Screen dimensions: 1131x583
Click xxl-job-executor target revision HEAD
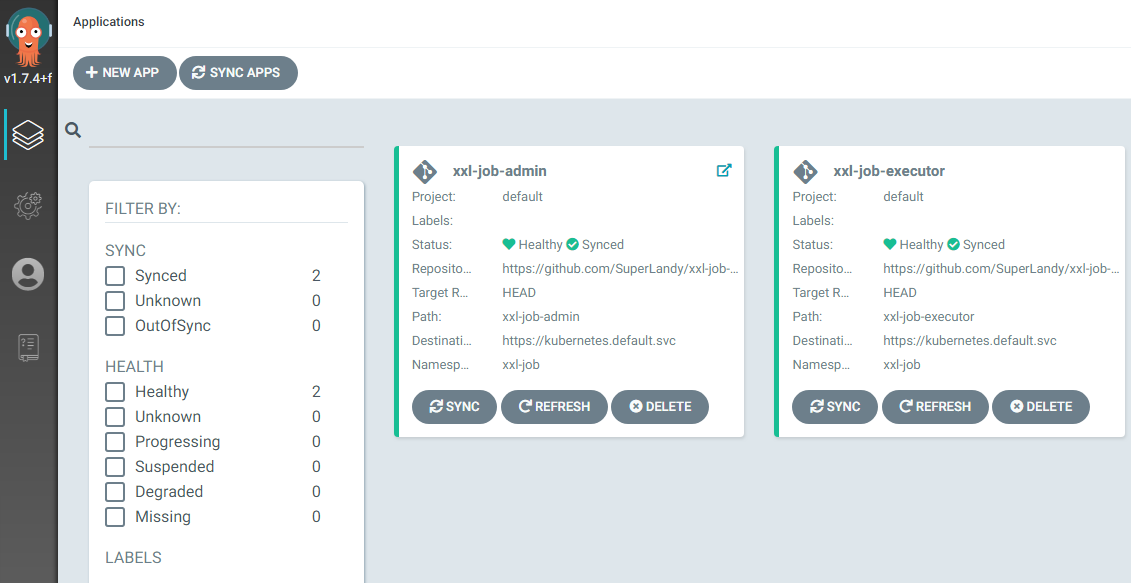(899, 293)
